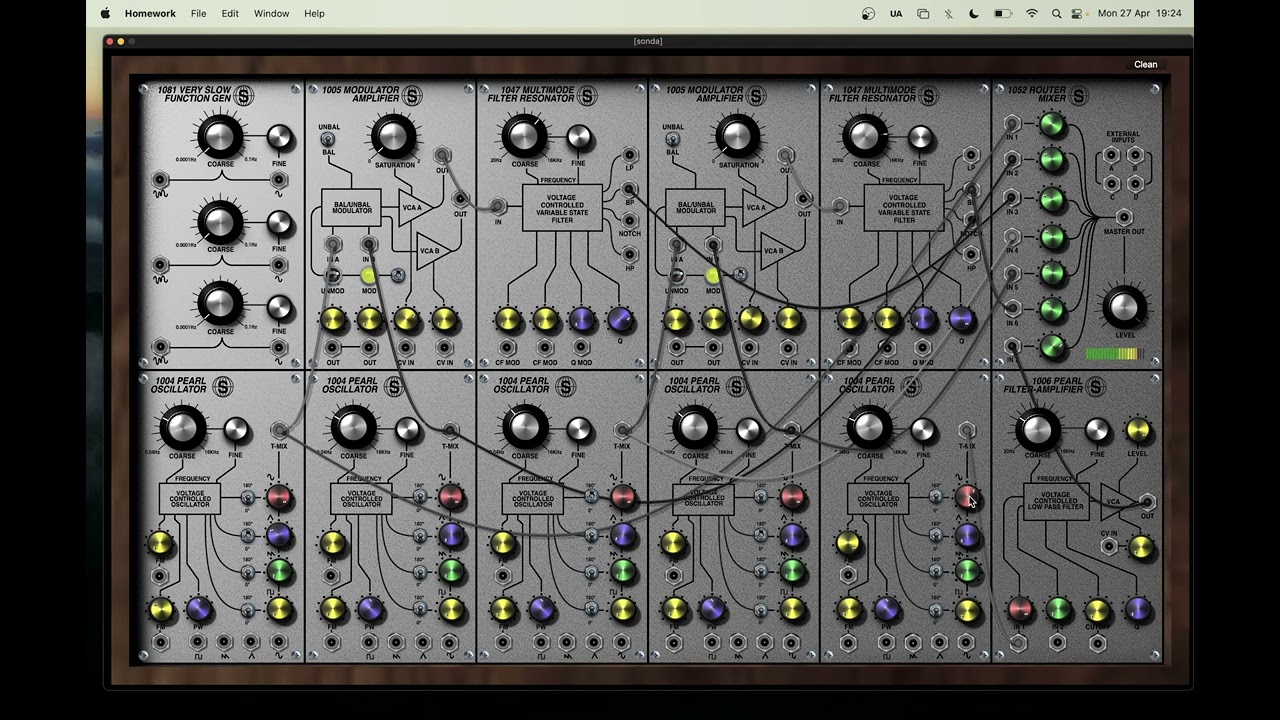Open Control Centre in the menu bar
The width and height of the screenshot is (1280, 720).
point(1077,14)
